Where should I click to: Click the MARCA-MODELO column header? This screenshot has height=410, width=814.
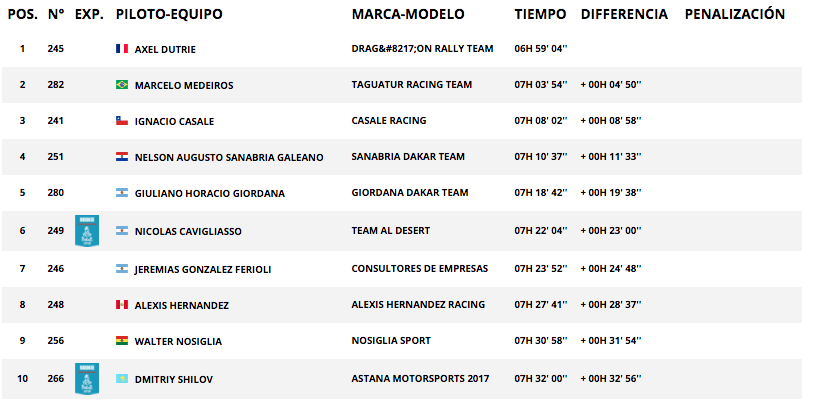[x=408, y=15]
